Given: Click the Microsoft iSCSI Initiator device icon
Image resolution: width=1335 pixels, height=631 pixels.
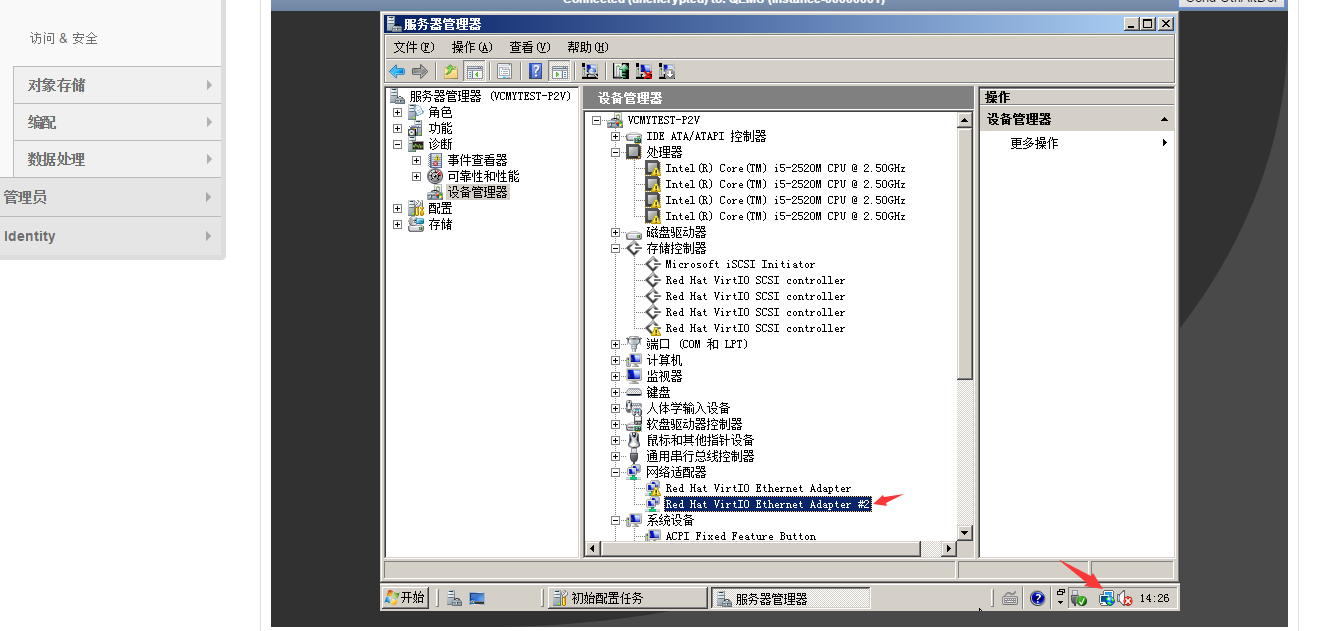Looking at the screenshot, I should [x=654, y=264].
